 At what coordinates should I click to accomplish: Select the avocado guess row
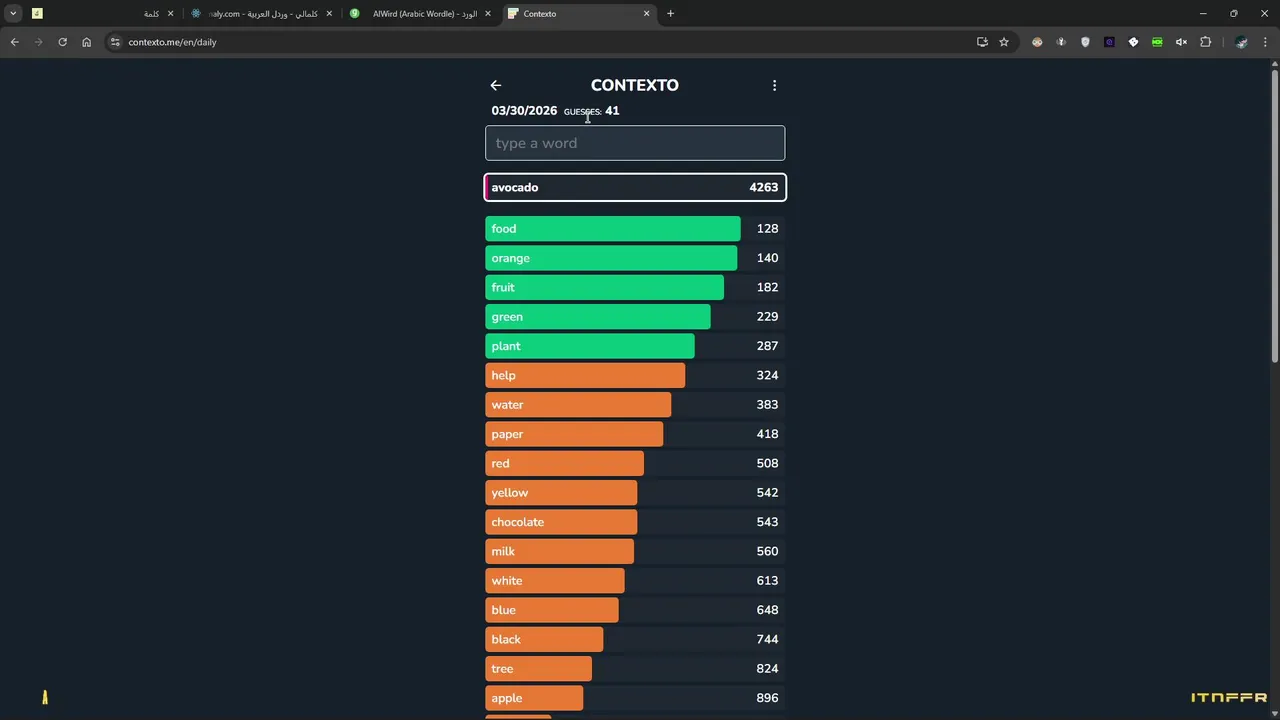point(635,187)
